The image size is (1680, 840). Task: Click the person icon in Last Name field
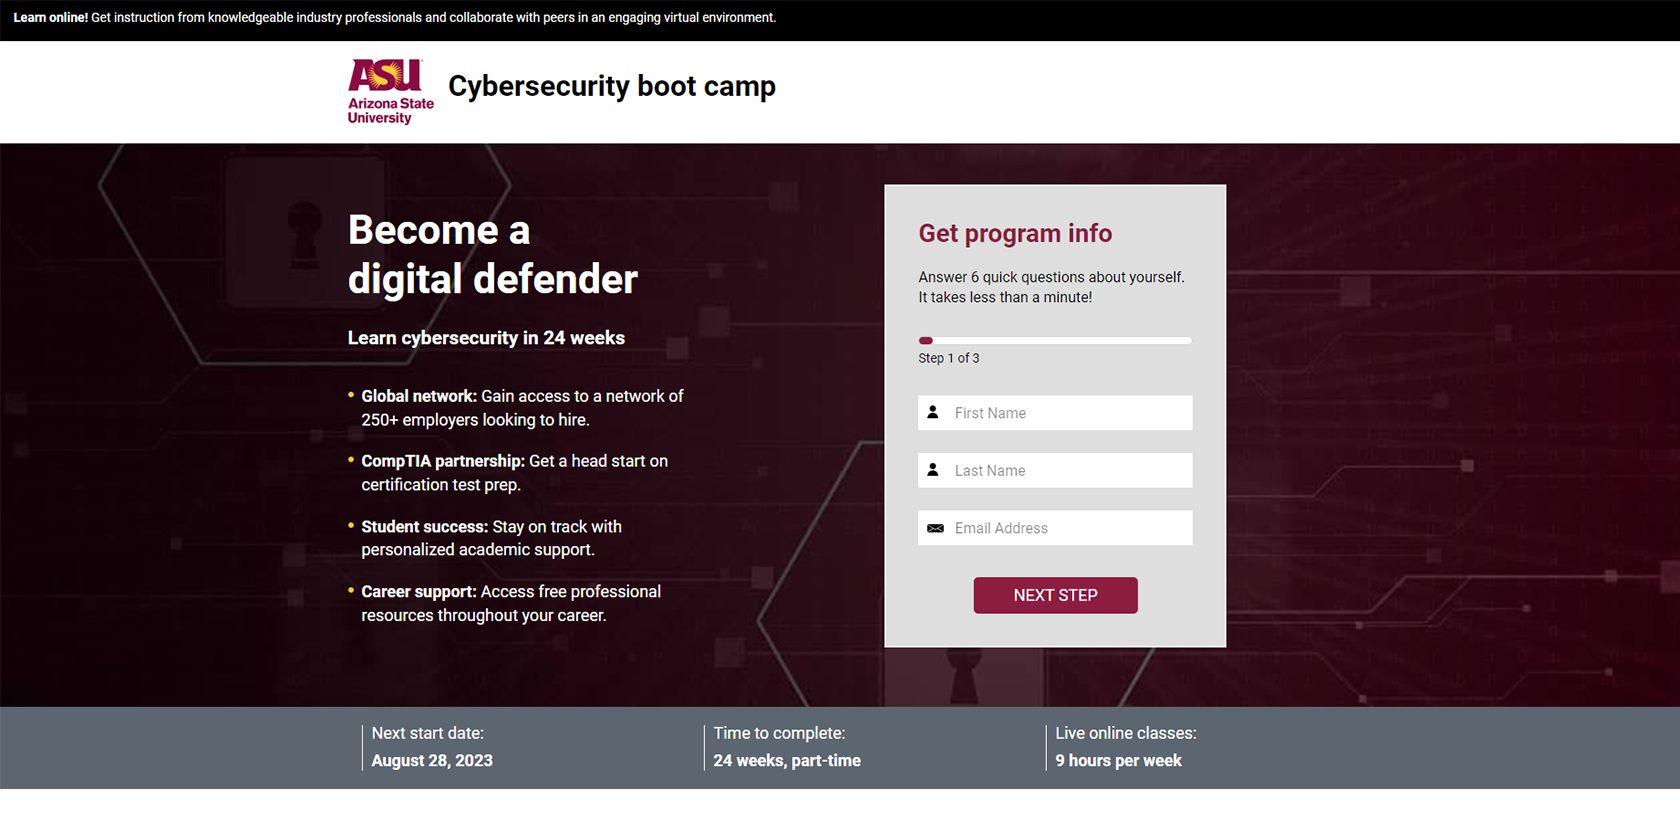tap(934, 470)
